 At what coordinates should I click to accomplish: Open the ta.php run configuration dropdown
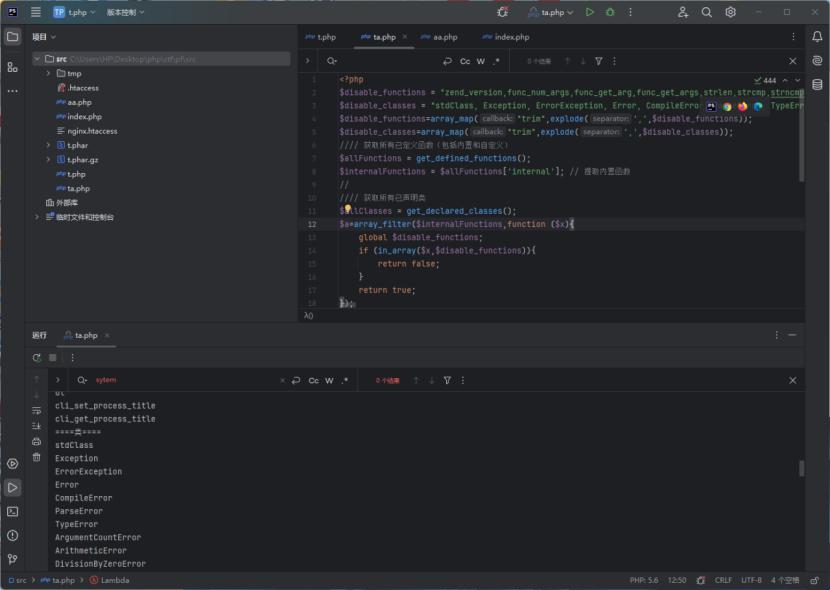pyautogui.click(x=553, y=12)
